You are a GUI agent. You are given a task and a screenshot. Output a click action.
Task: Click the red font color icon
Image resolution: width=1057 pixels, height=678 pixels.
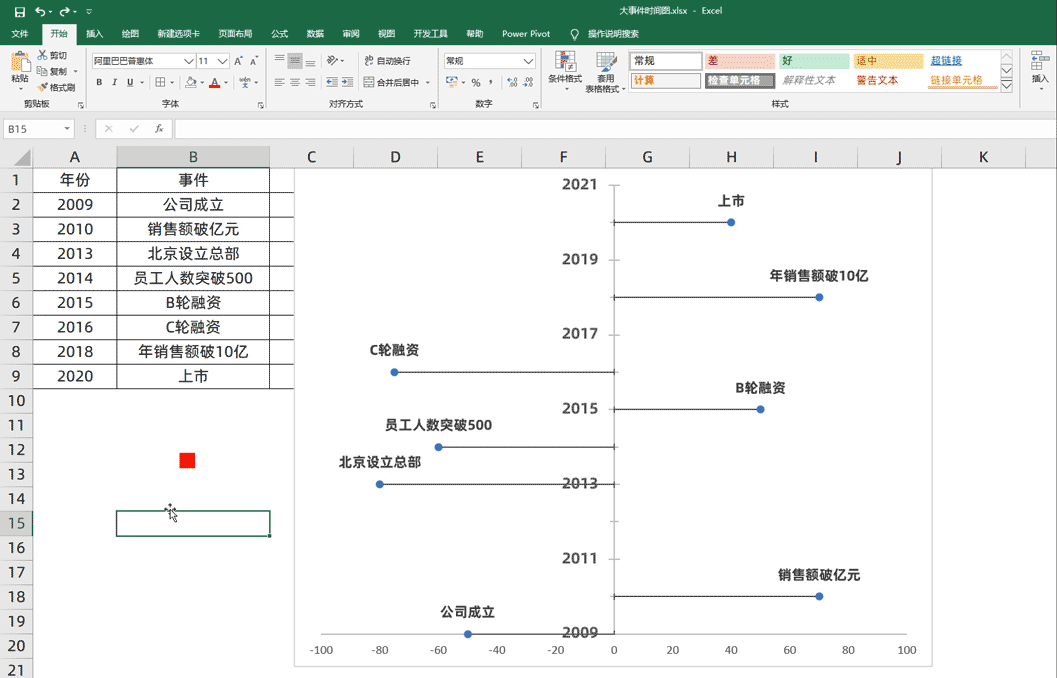click(214, 82)
